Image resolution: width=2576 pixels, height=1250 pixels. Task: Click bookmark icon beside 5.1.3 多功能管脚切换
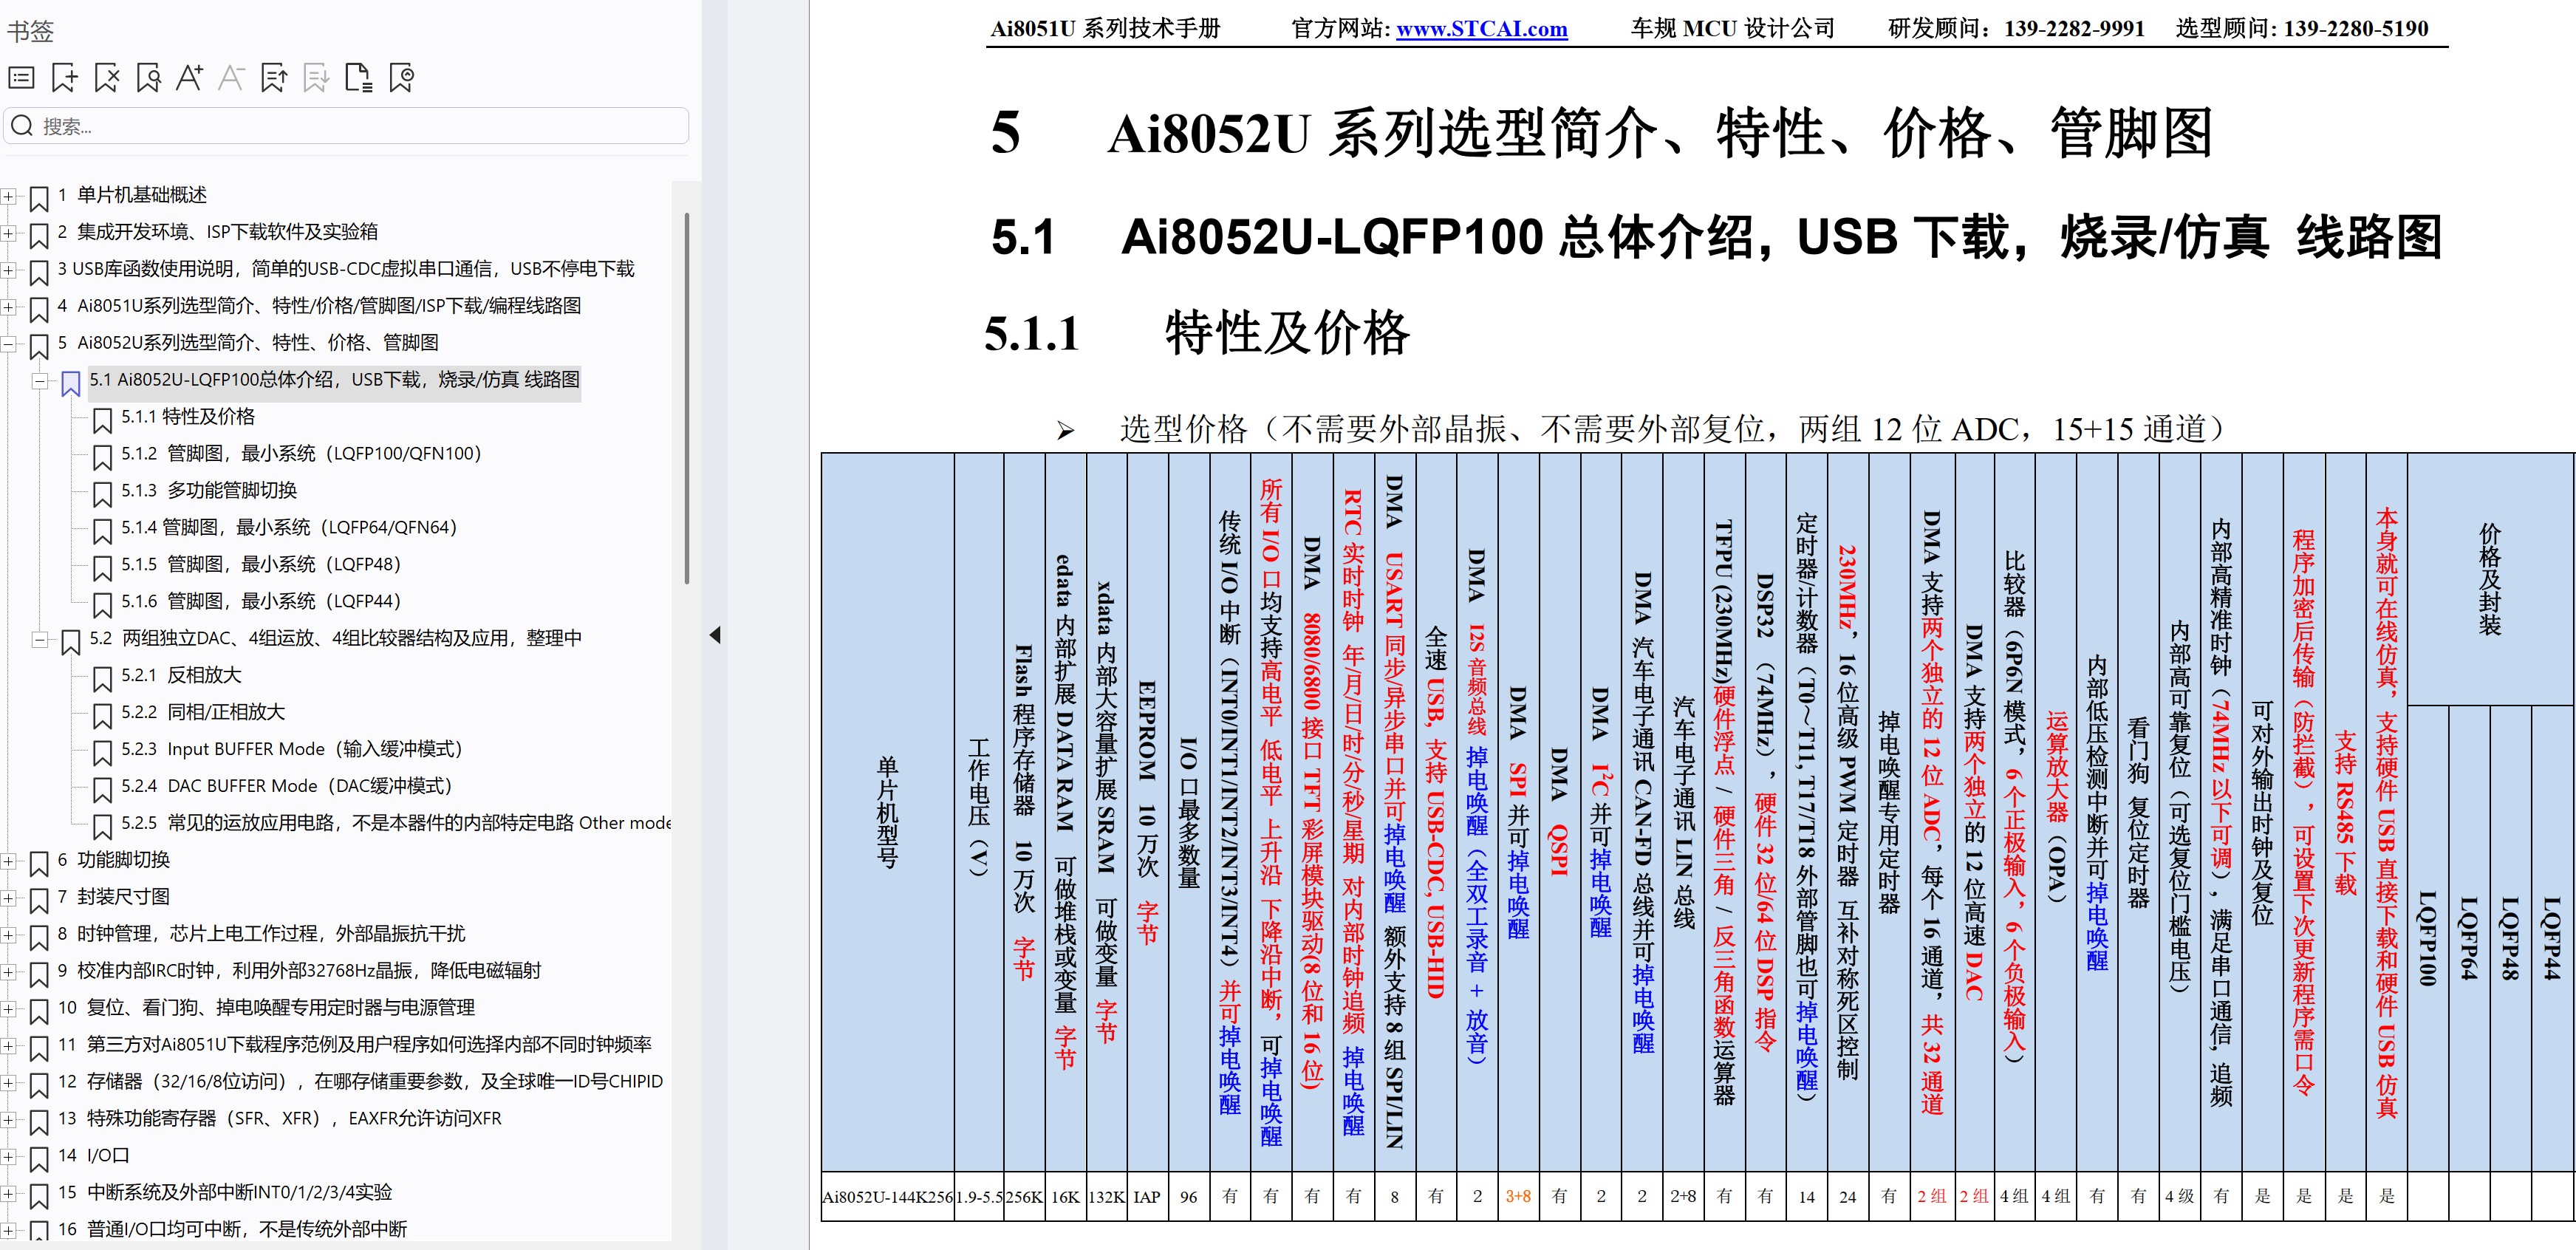point(102,494)
